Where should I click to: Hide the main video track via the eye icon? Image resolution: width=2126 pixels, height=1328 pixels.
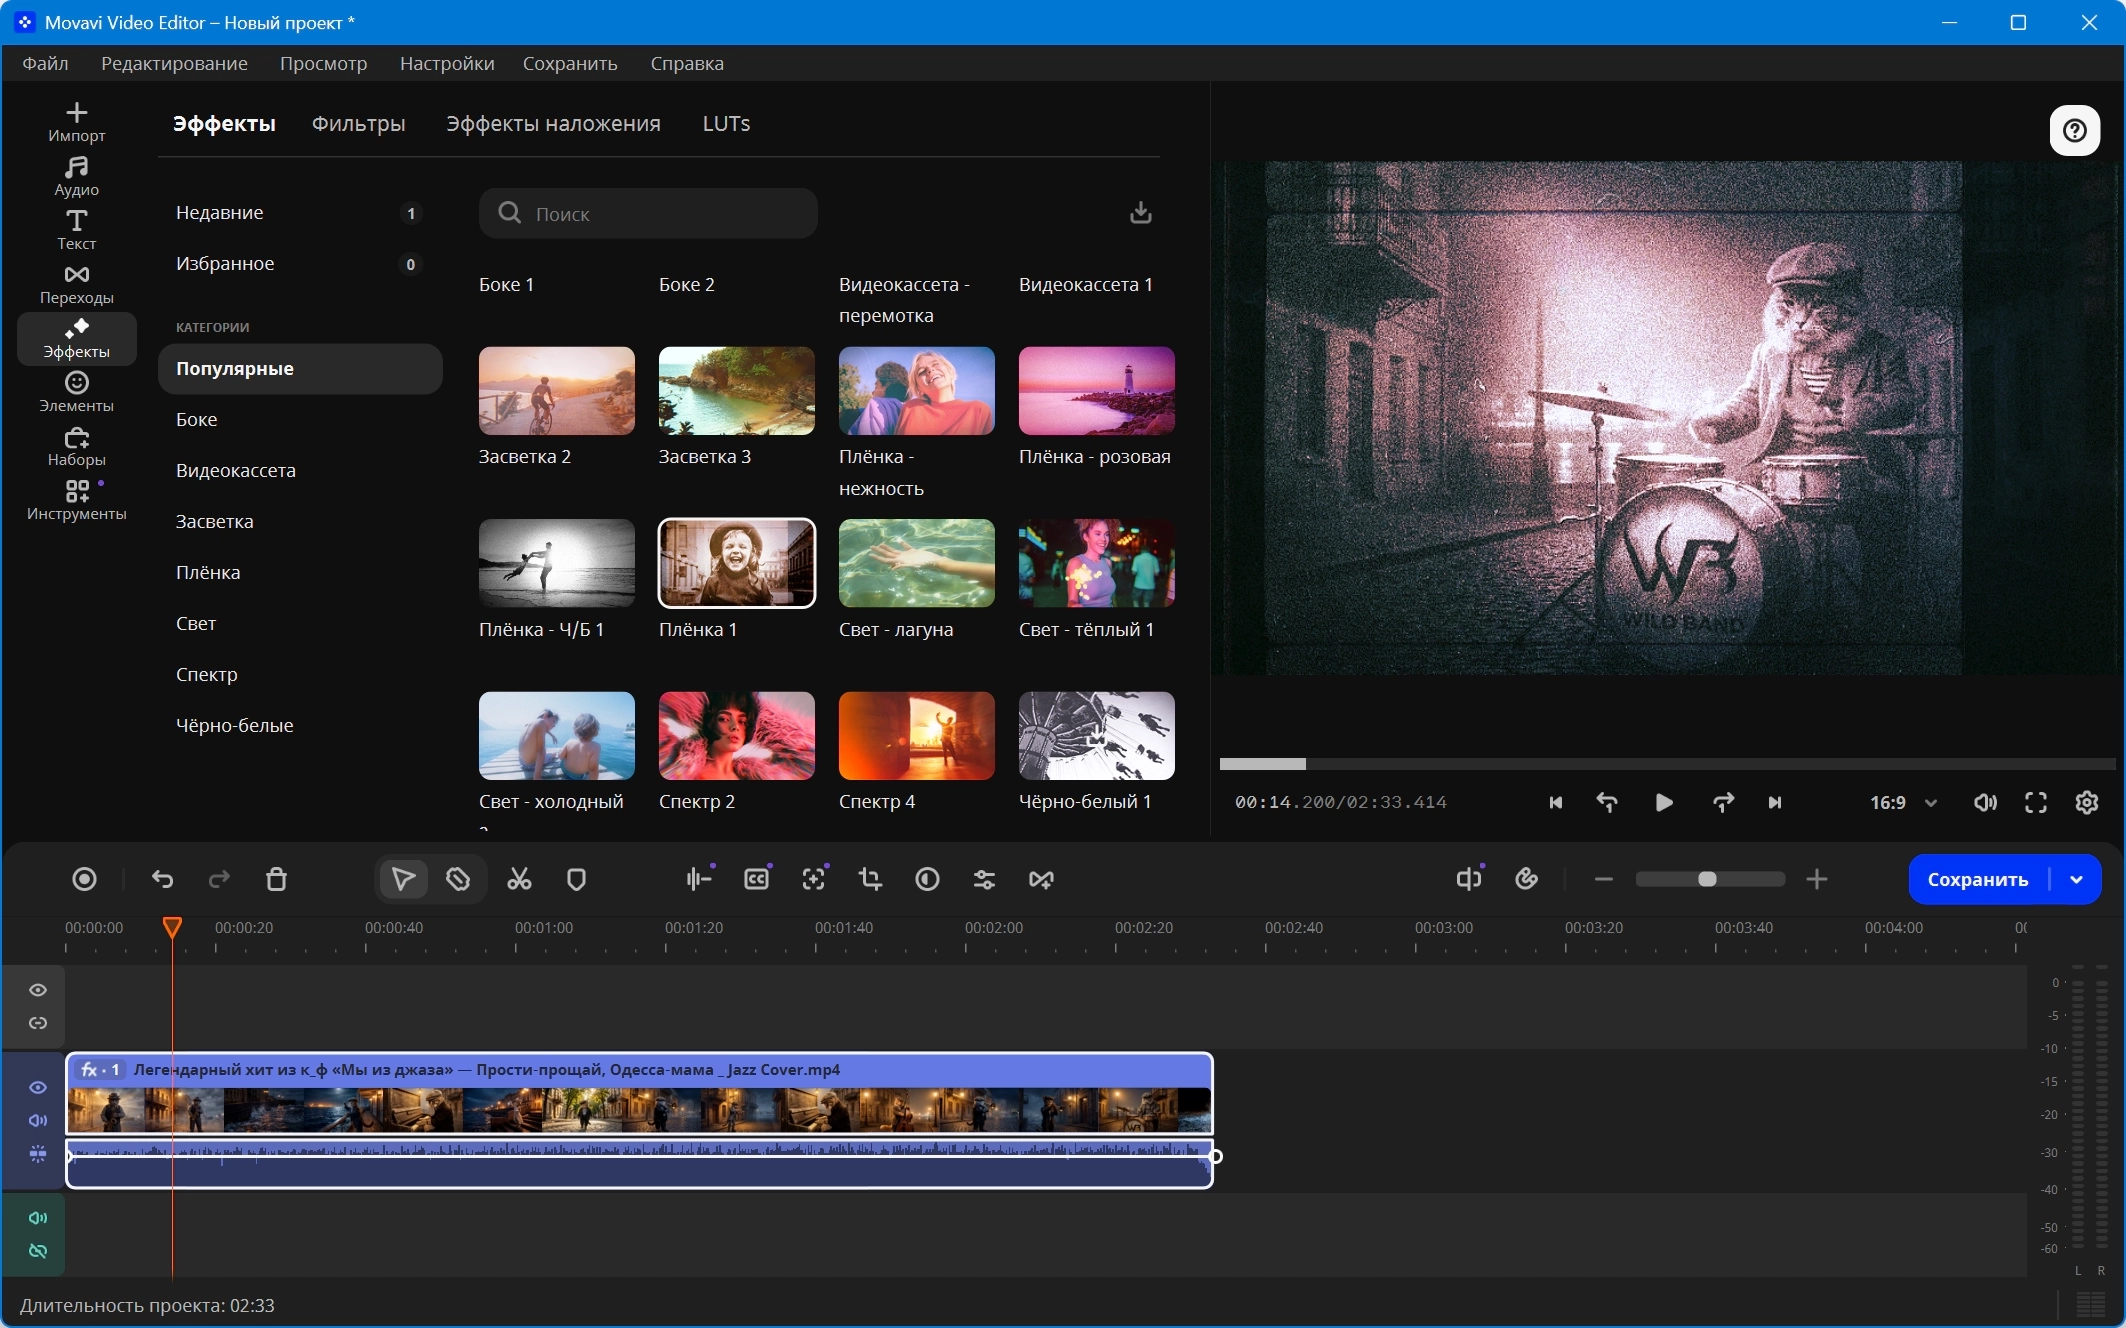pos(38,1087)
